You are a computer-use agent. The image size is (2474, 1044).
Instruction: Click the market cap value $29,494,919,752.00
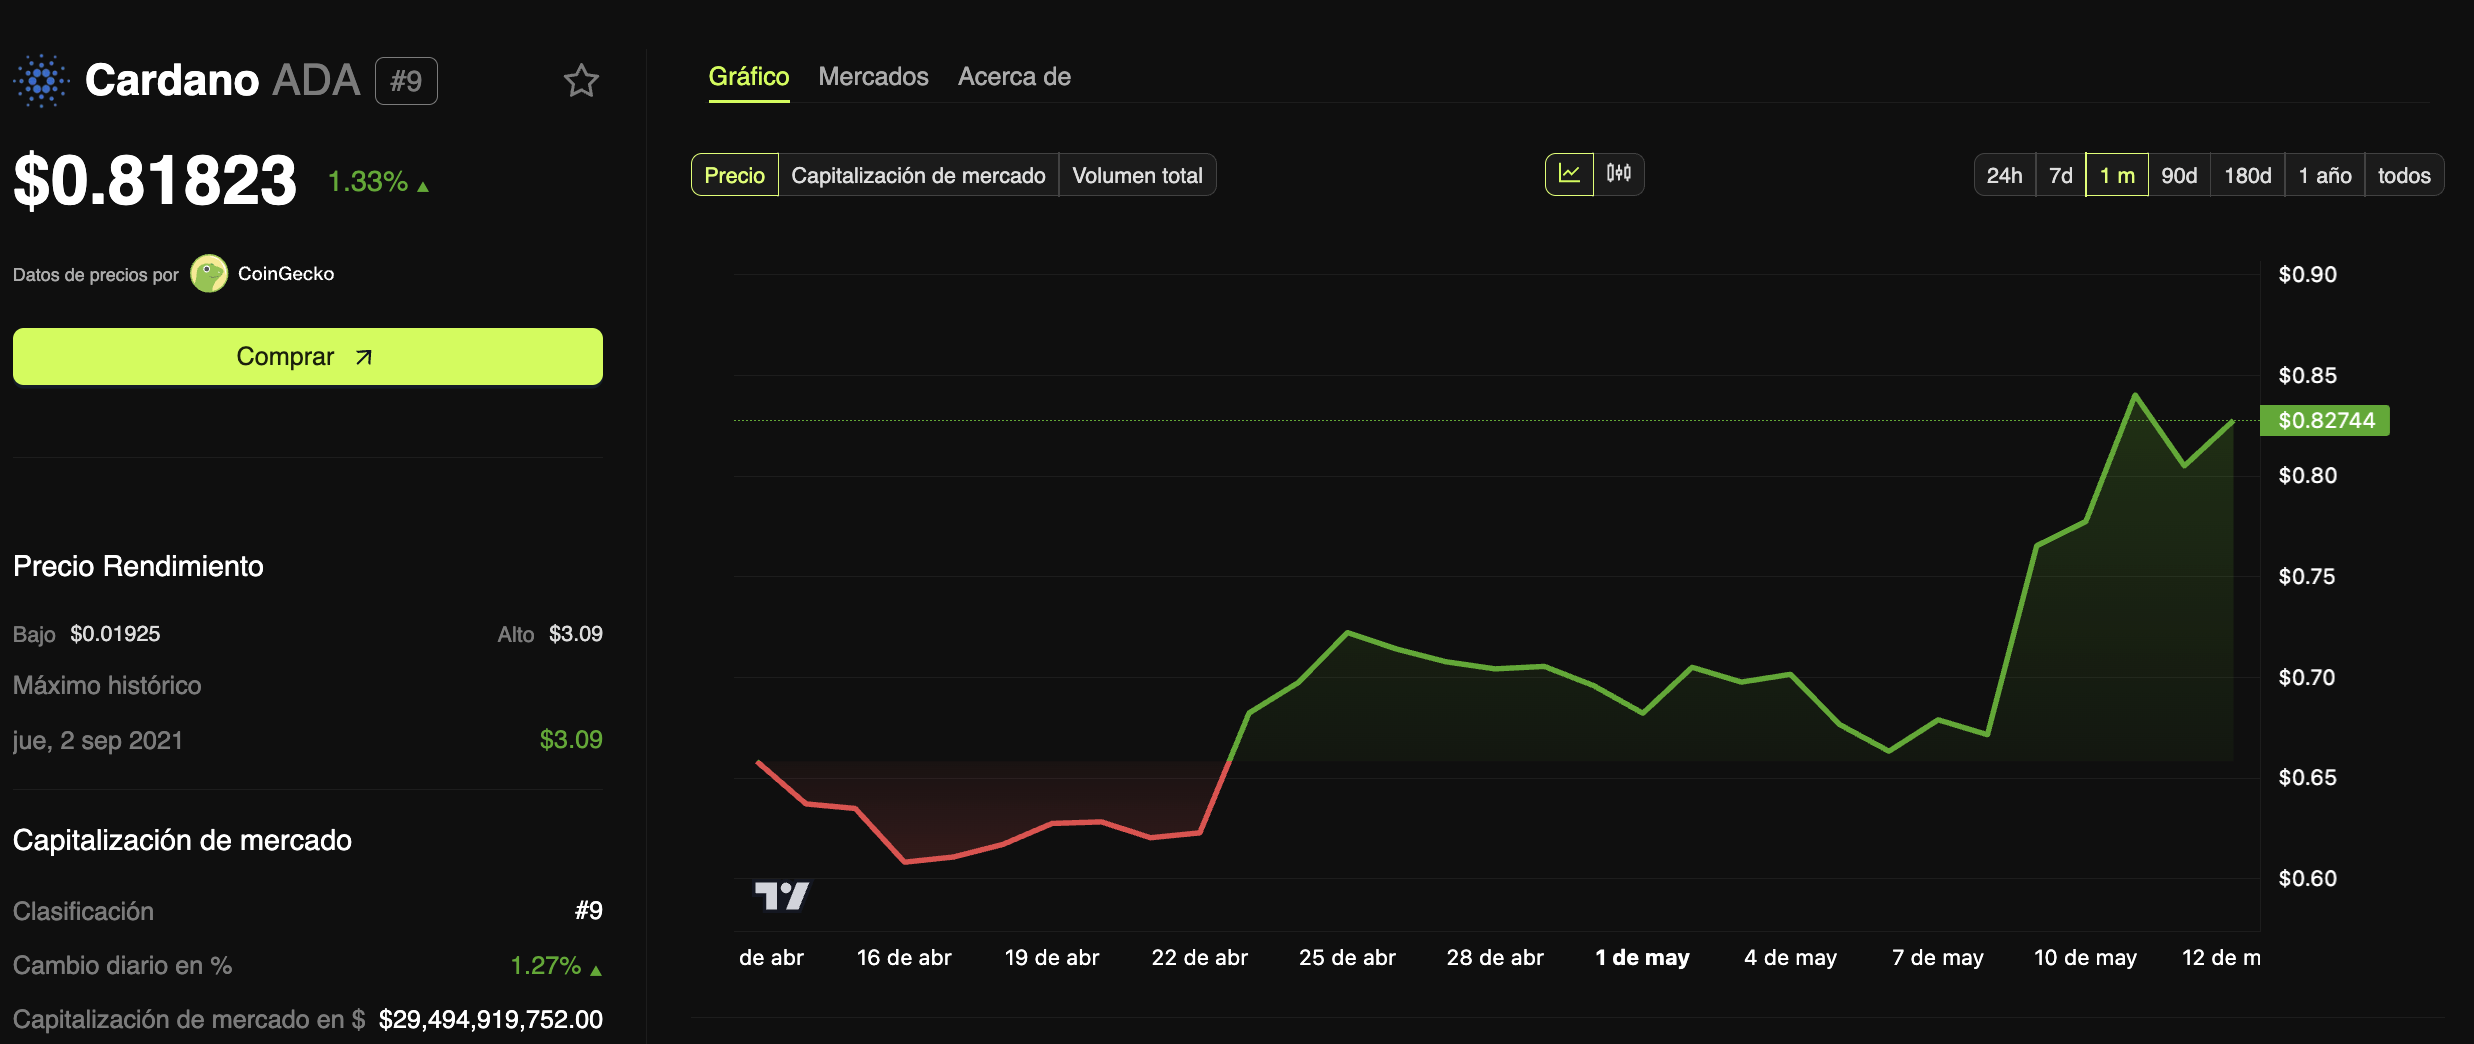(491, 1020)
